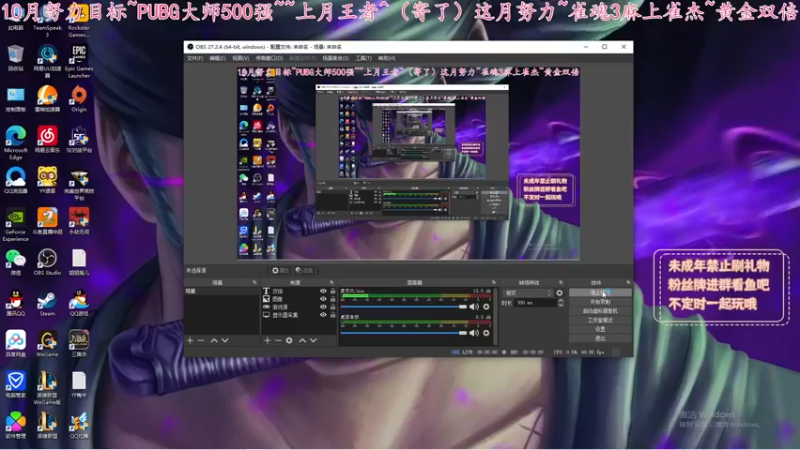The height and width of the screenshot is (450, 800).
Task: Open the Scene Collection (场景集合) menu
Action: click(x=336, y=58)
